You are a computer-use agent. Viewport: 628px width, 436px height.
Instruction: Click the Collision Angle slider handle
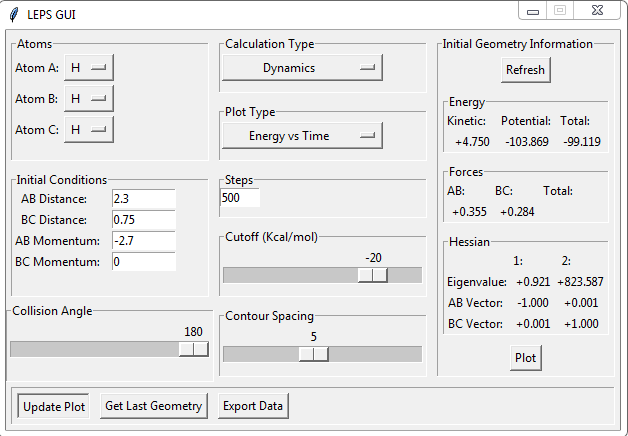[x=193, y=349]
